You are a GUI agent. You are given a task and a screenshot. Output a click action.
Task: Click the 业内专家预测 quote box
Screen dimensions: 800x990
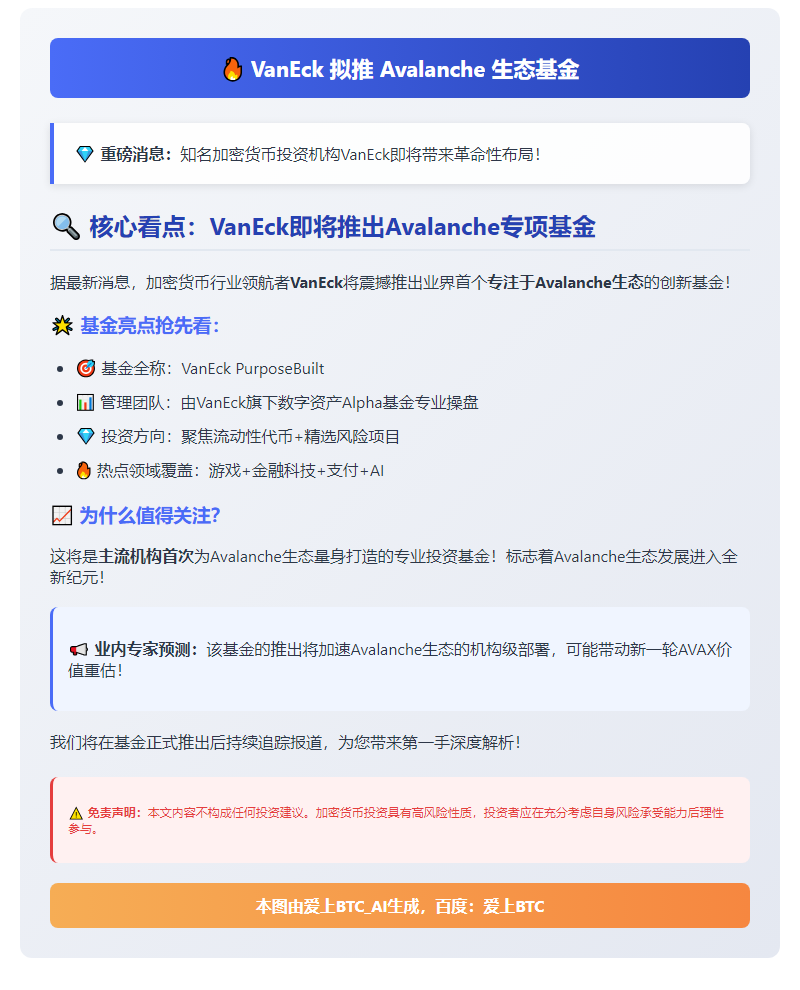click(x=400, y=659)
